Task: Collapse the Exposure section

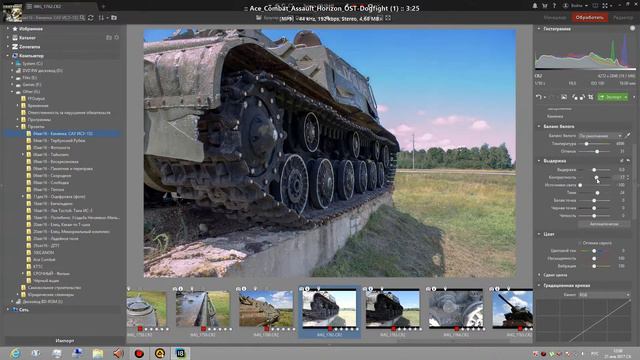Action: [539, 161]
